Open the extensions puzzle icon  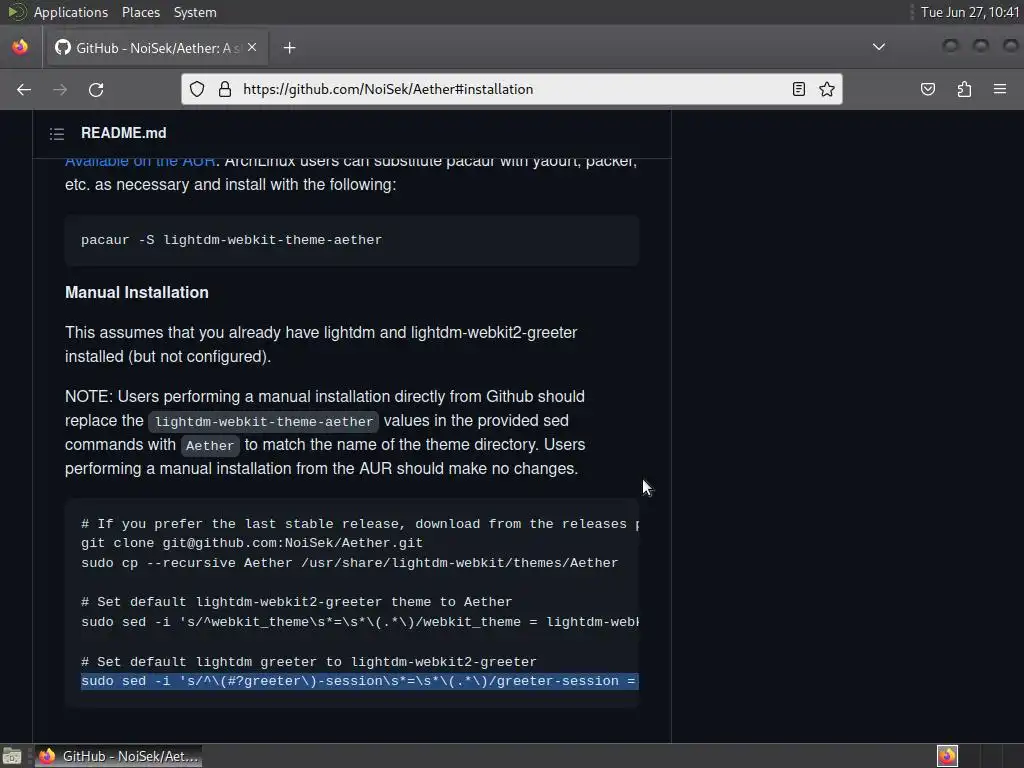964,89
